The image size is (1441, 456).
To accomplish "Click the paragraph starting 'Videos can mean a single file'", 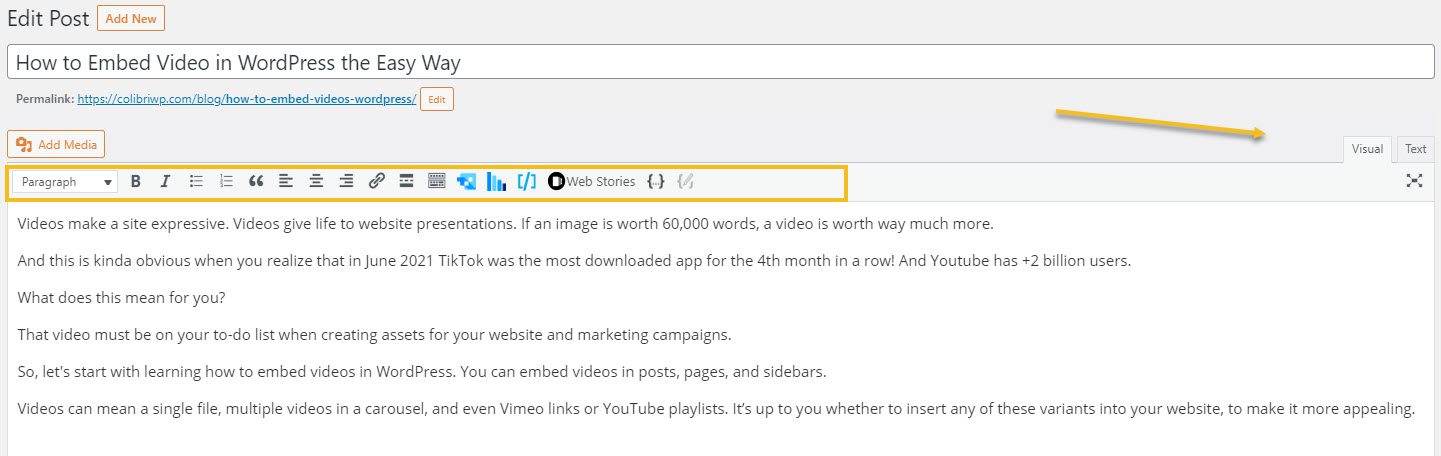I will (x=716, y=408).
